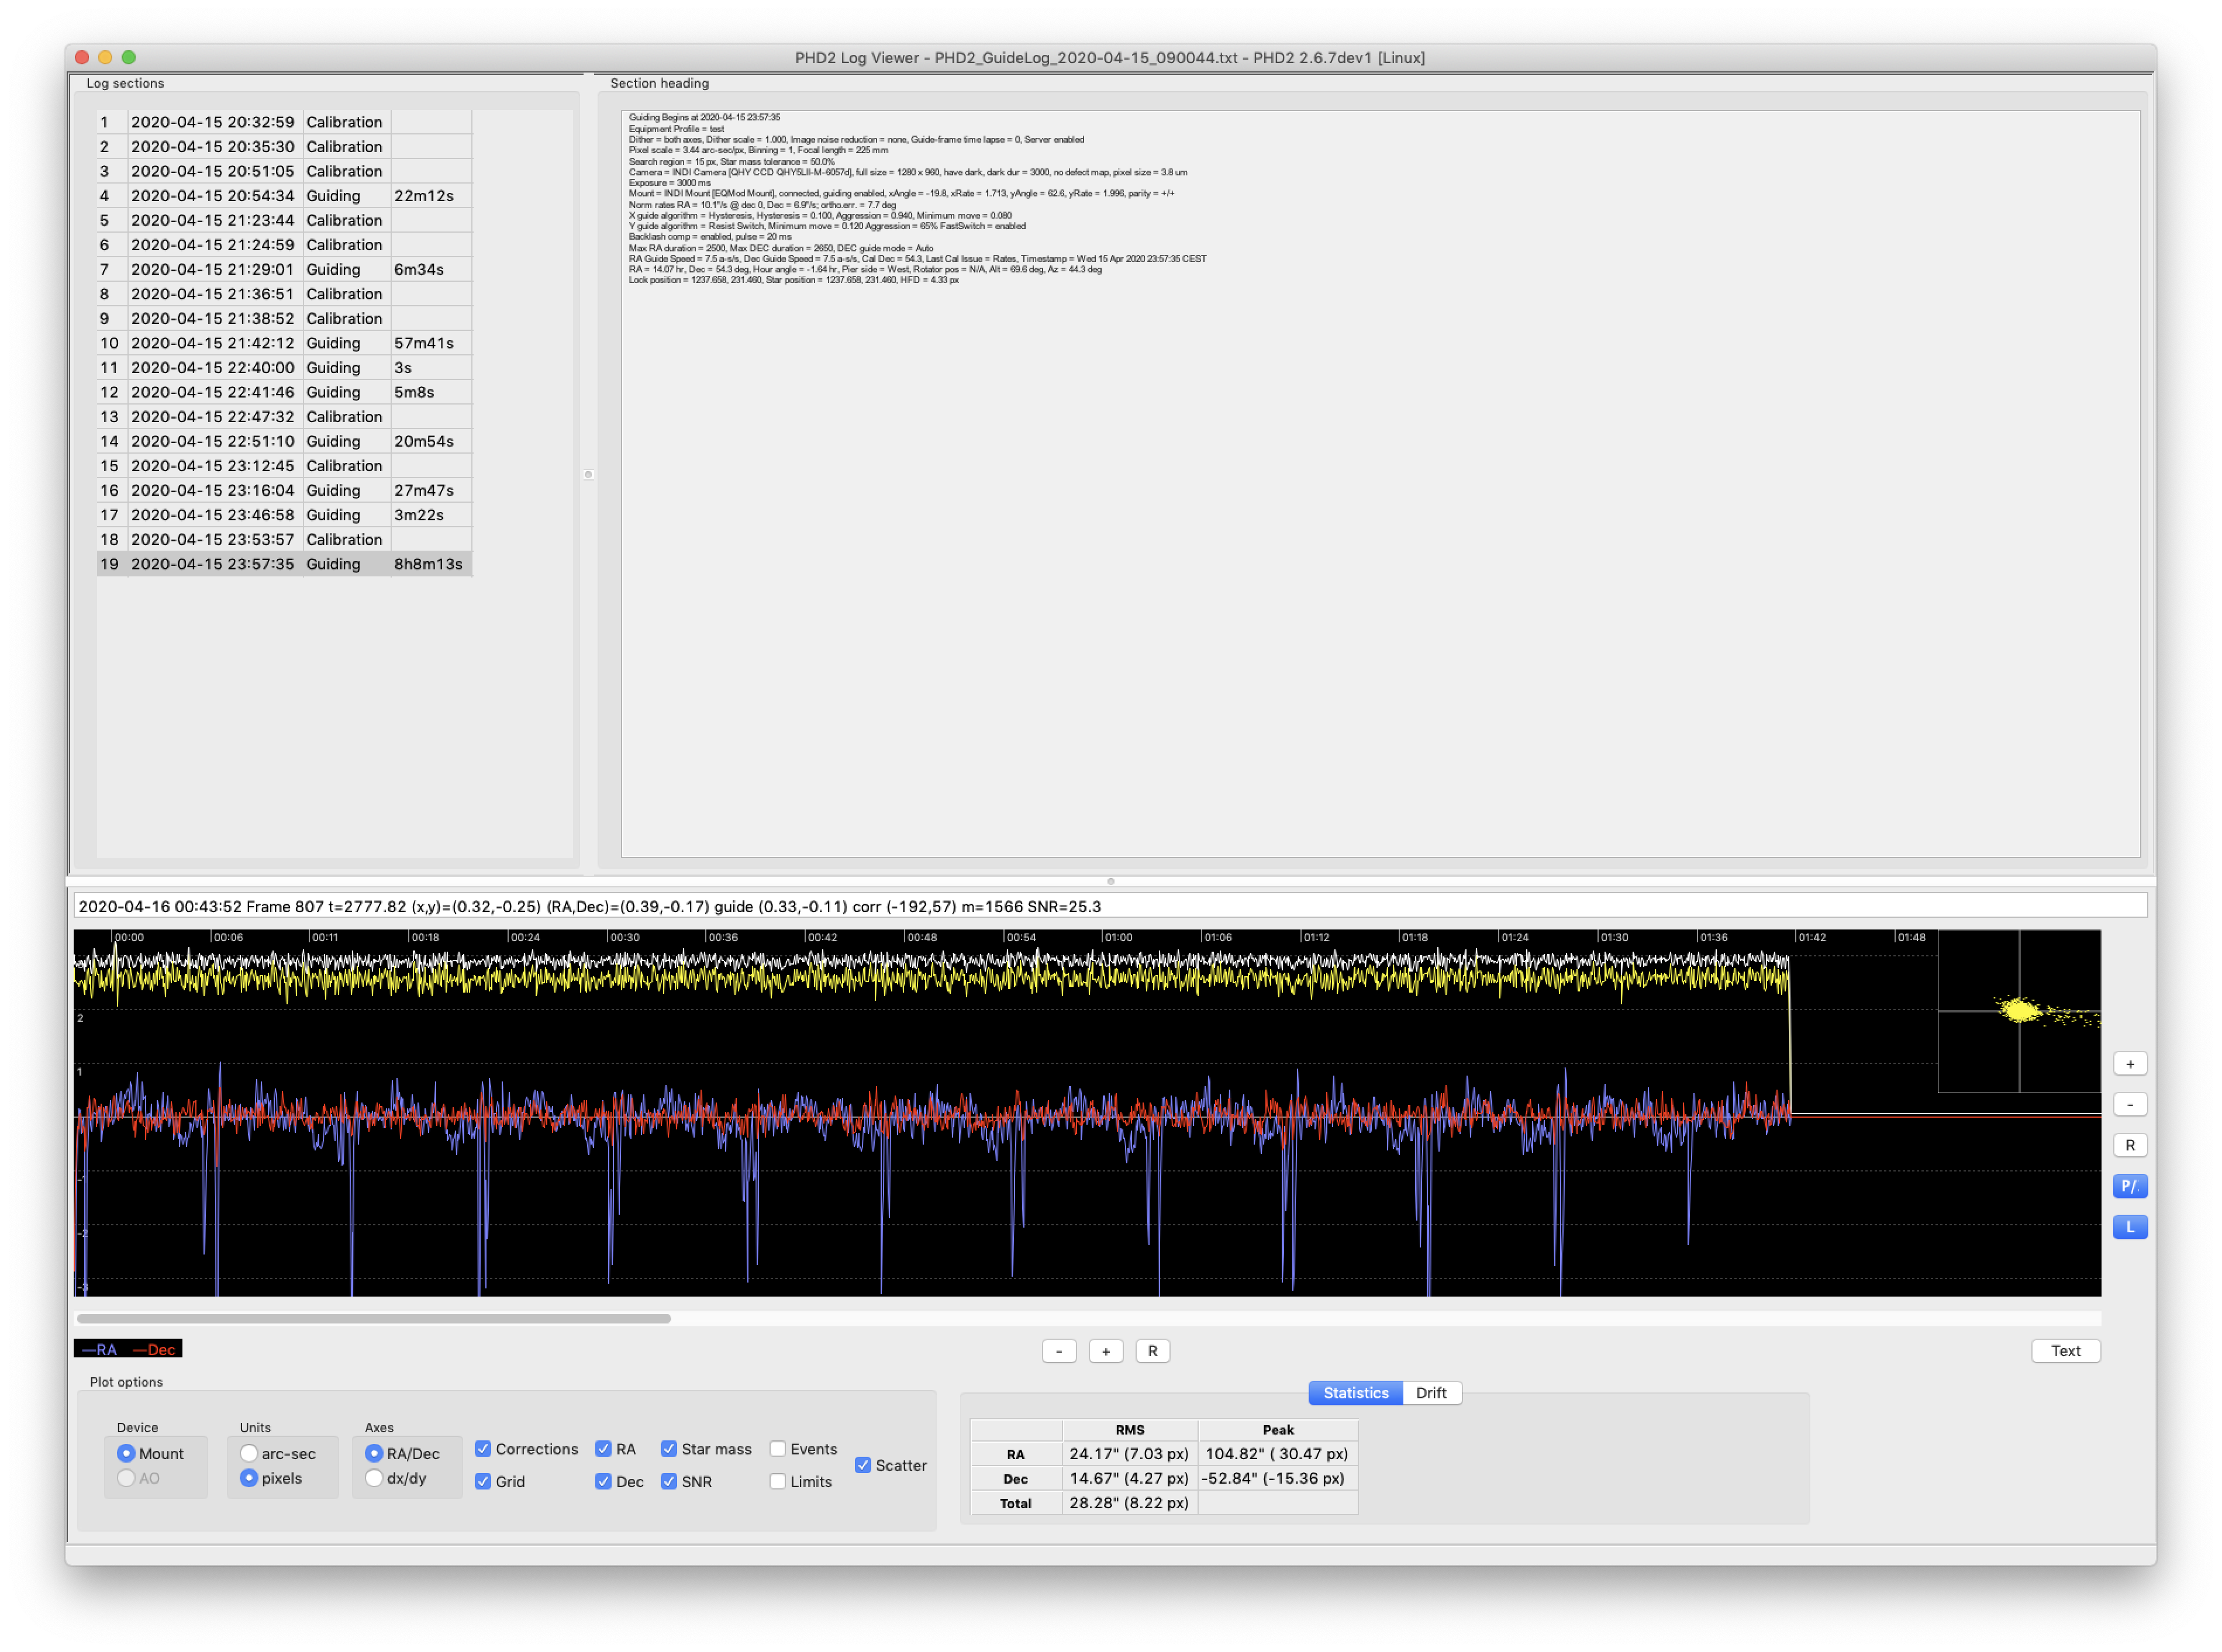The image size is (2222, 1652).
Task: Uncheck the Corrections checkbox
Action: 483,1449
